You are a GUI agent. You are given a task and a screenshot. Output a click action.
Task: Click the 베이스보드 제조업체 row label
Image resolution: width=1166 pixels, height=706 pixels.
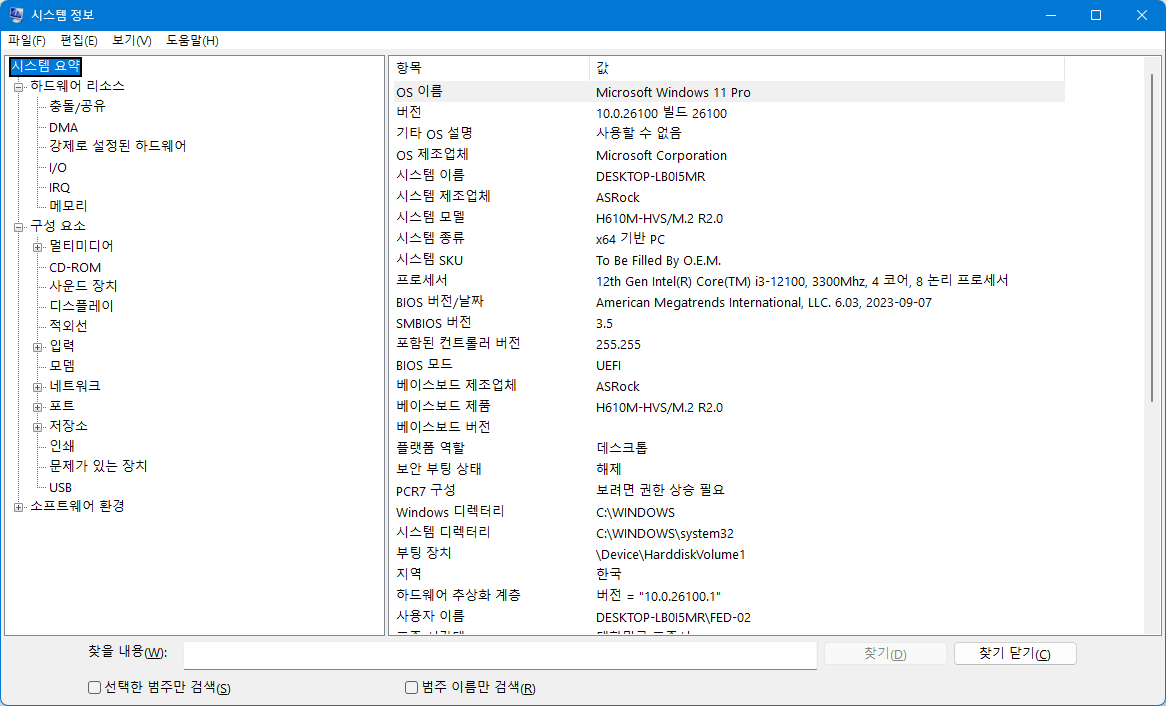(456, 385)
